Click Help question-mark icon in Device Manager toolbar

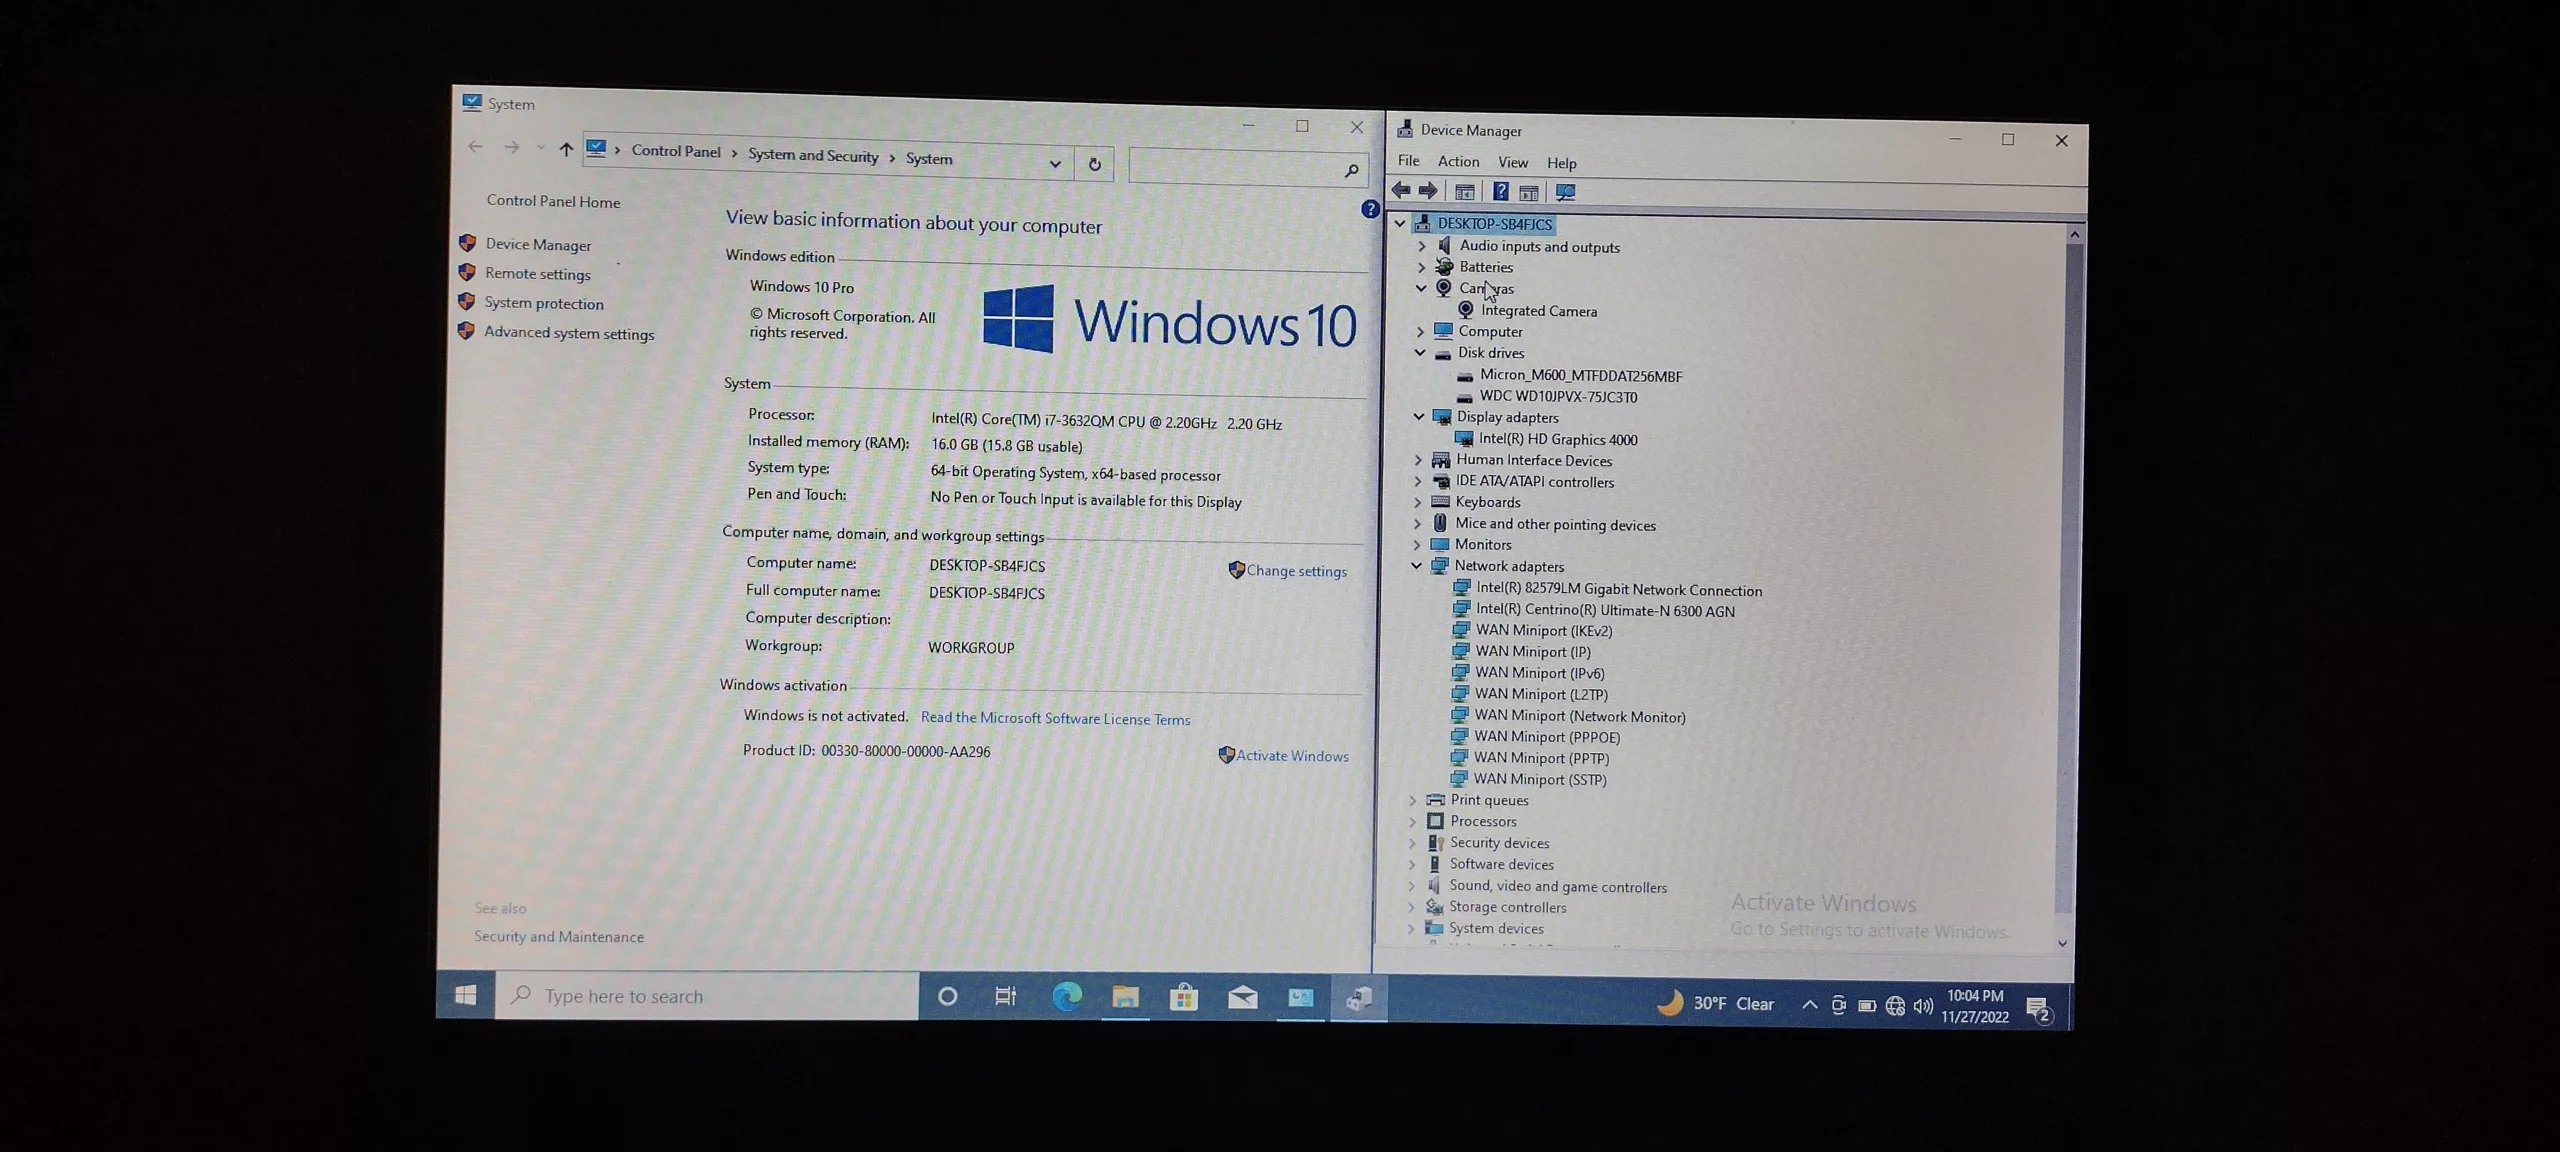click(1500, 192)
